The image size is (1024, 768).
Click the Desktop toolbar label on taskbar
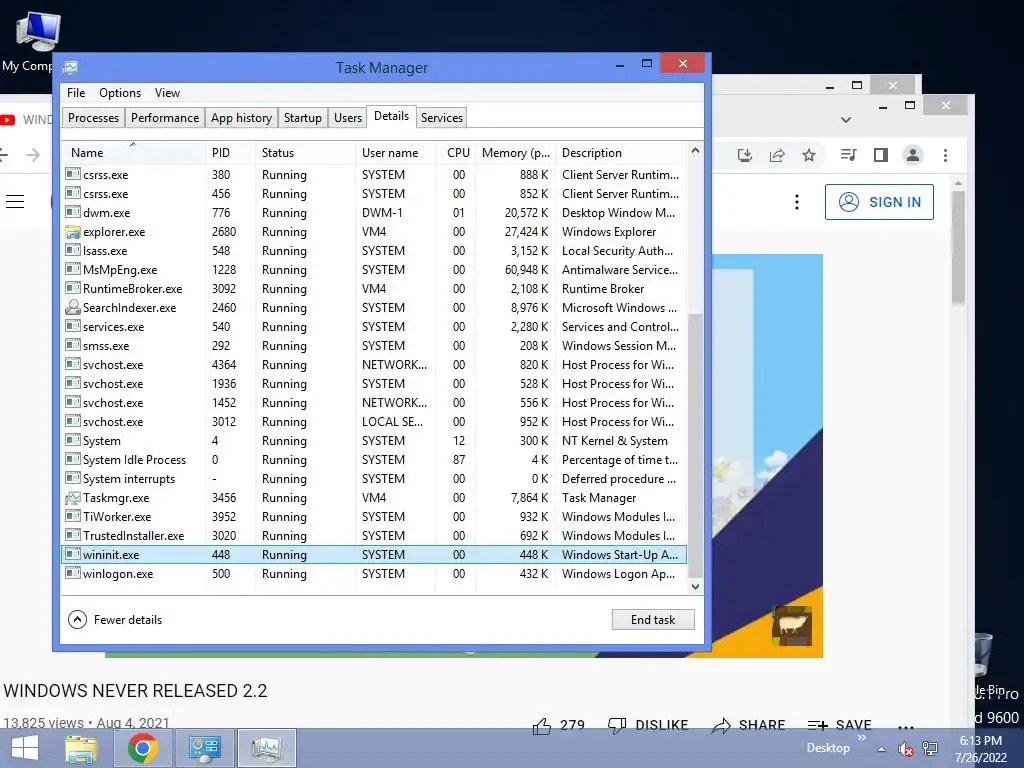(x=828, y=748)
